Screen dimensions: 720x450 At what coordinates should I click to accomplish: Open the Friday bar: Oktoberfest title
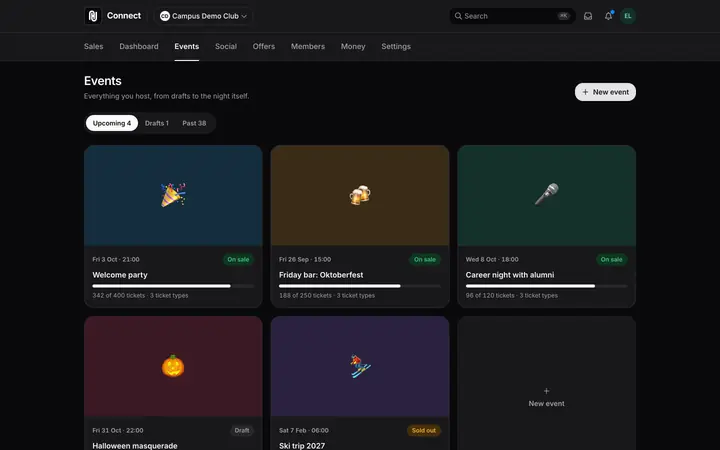(321, 275)
